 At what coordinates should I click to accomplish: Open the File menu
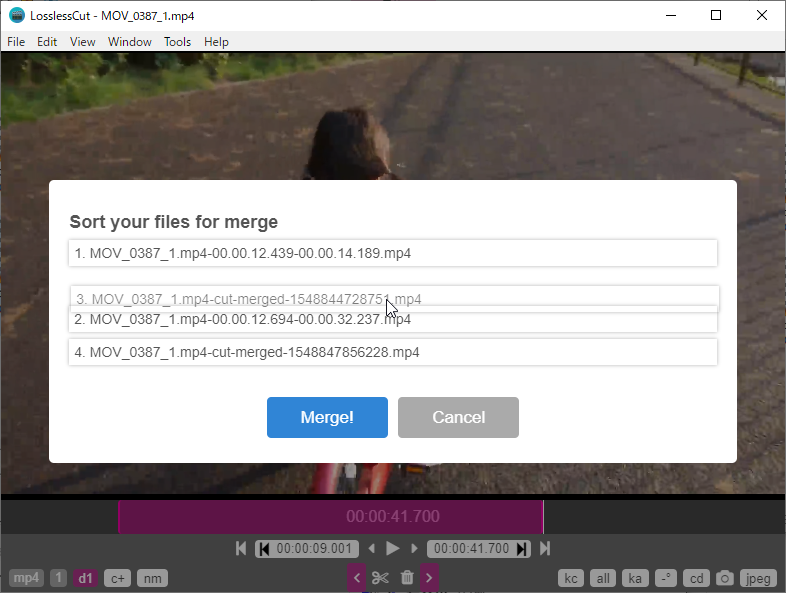click(16, 42)
